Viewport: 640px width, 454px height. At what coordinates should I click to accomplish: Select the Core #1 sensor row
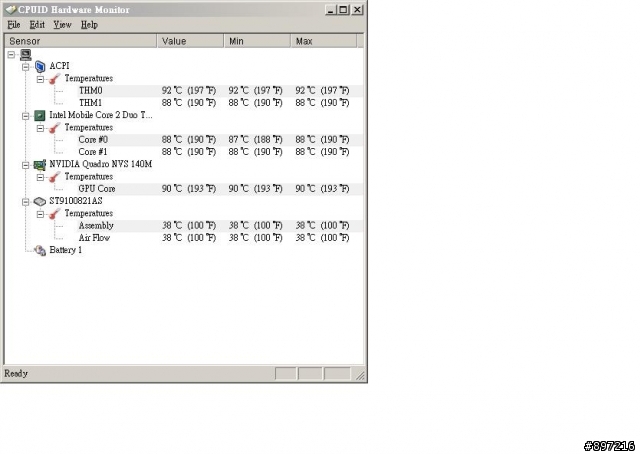click(x=220, y=152)
